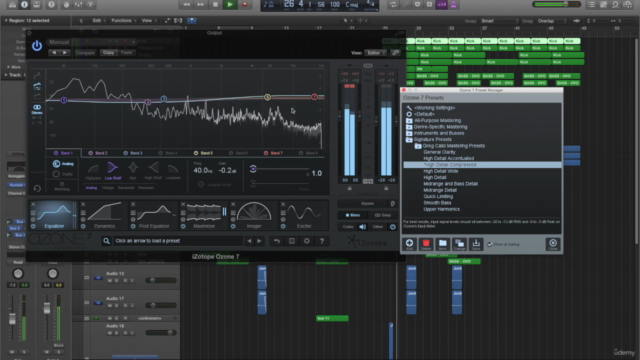
Task: Enable the Band 4 tab
Action: (168, 153)
